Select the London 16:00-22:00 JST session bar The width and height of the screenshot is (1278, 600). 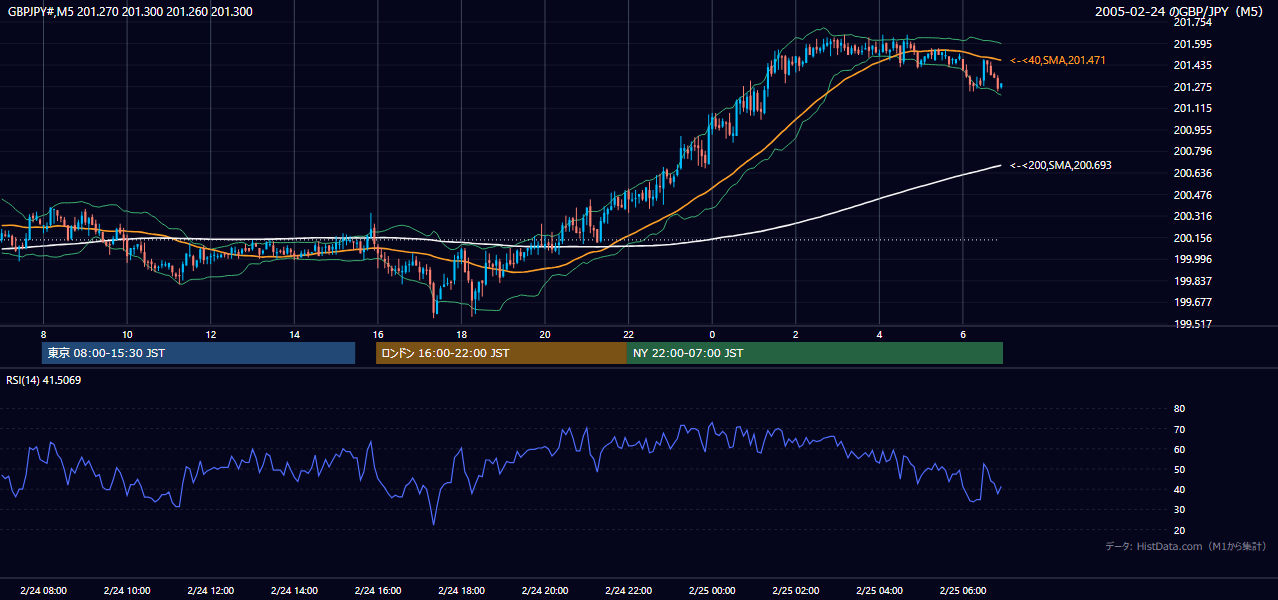tap(501, 353)
